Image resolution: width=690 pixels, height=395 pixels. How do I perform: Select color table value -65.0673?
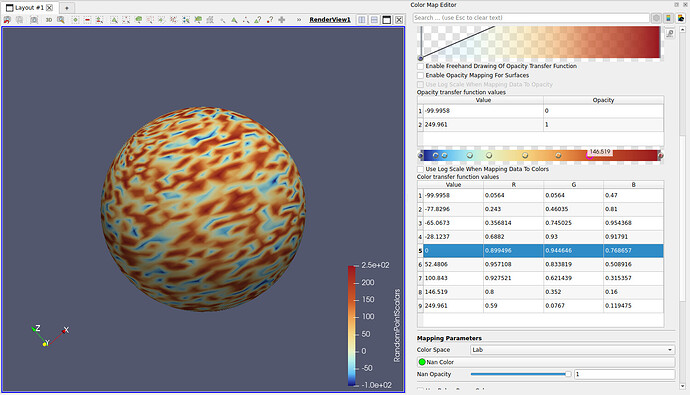(453, 223)
